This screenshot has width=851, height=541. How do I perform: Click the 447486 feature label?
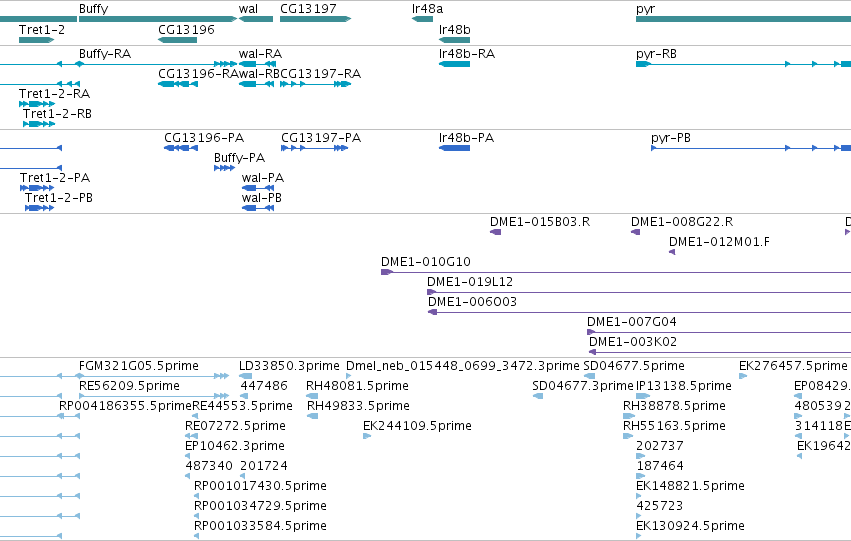pos(264,386)
